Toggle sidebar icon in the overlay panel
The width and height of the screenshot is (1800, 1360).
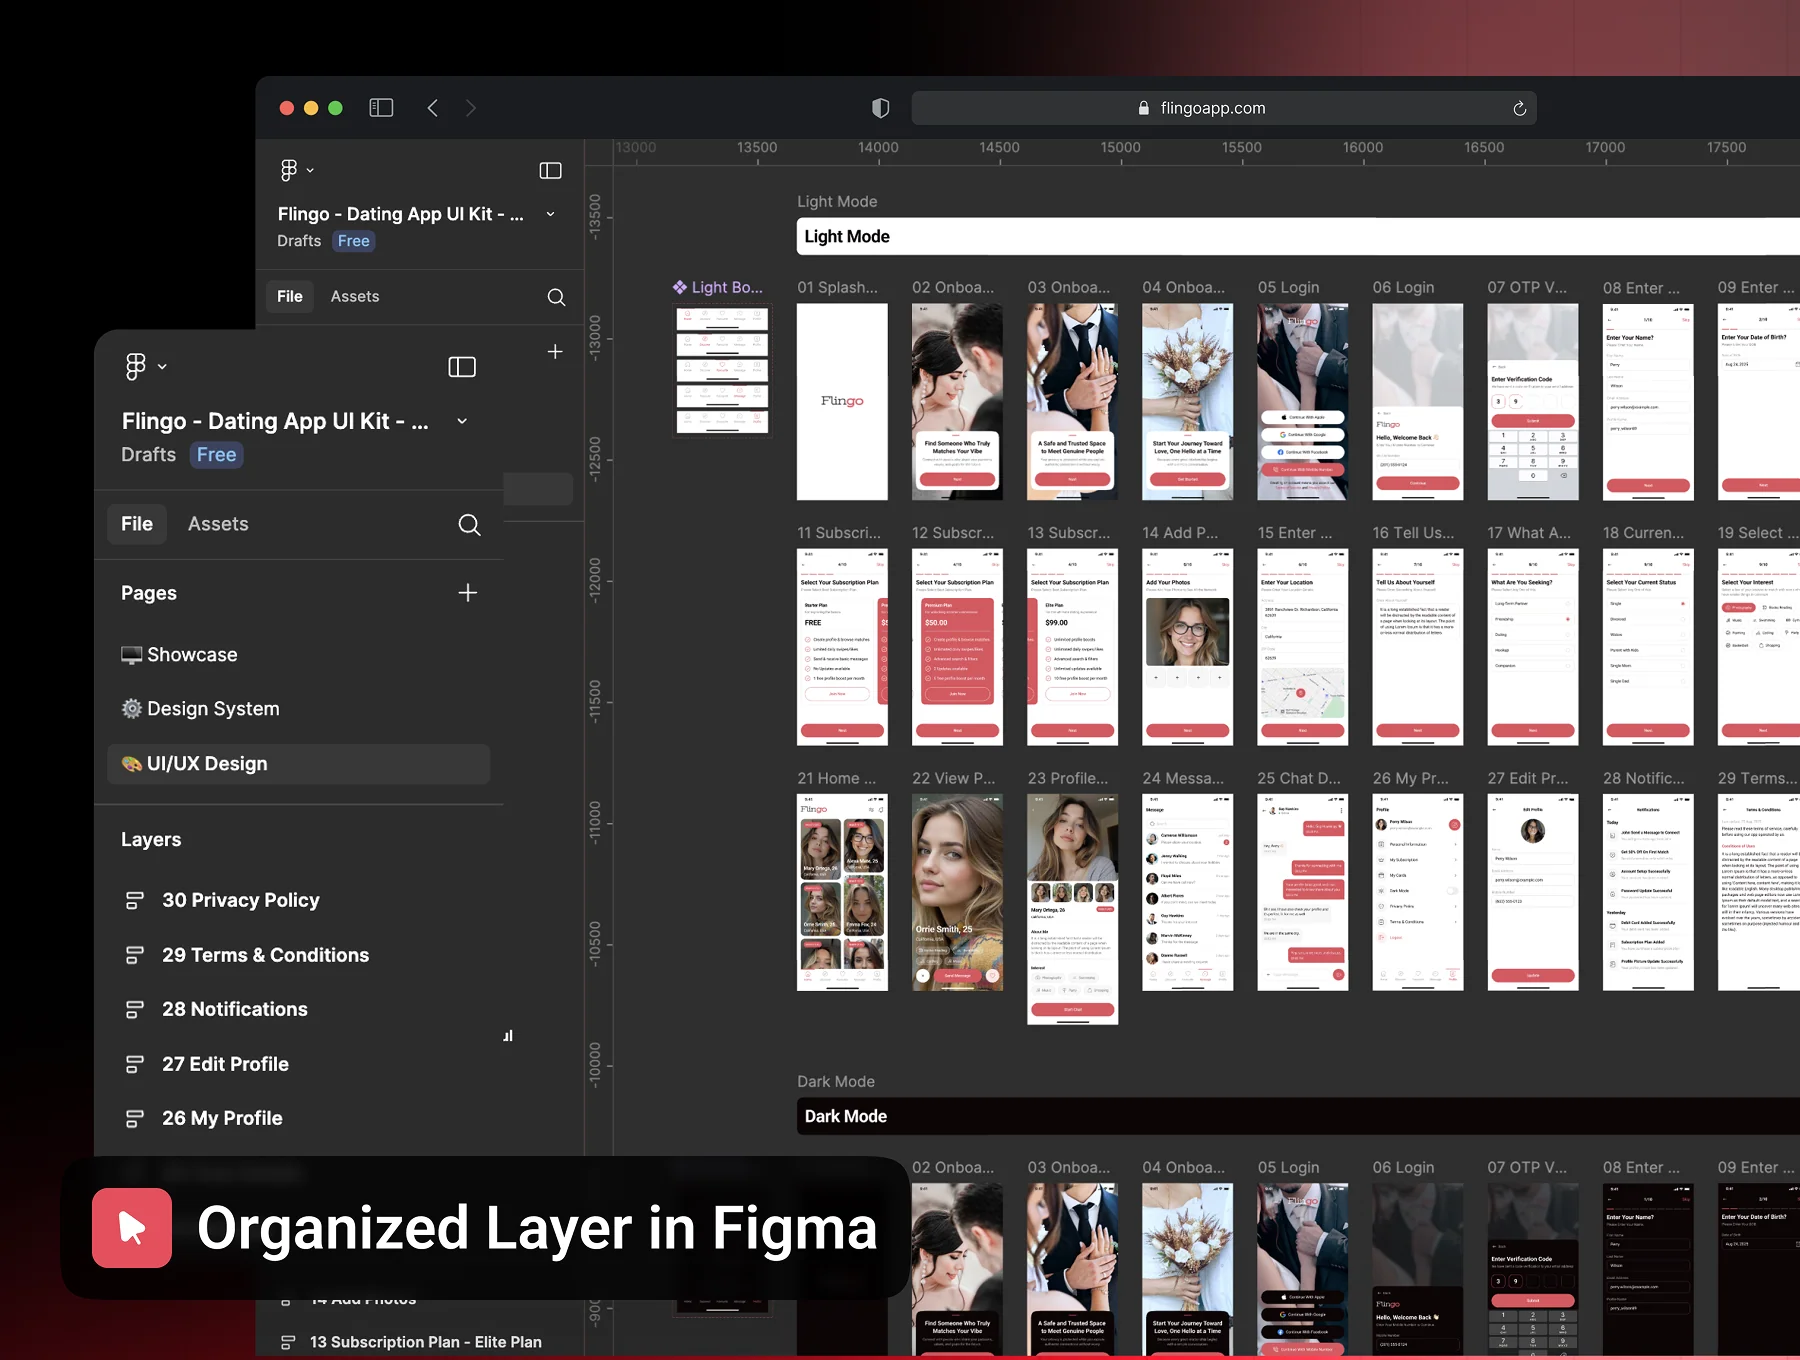click(x=462, y=367)
